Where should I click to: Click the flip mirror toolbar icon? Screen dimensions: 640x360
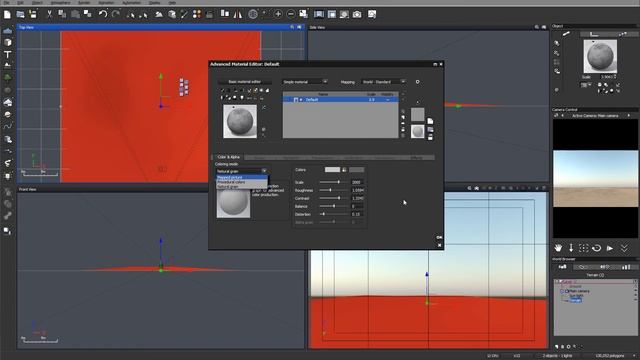(238, 14)
